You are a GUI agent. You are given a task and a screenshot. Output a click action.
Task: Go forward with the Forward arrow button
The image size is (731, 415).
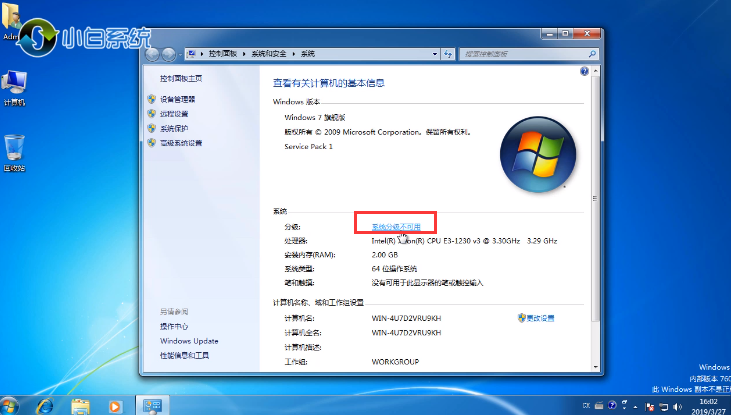coord(168,55)
